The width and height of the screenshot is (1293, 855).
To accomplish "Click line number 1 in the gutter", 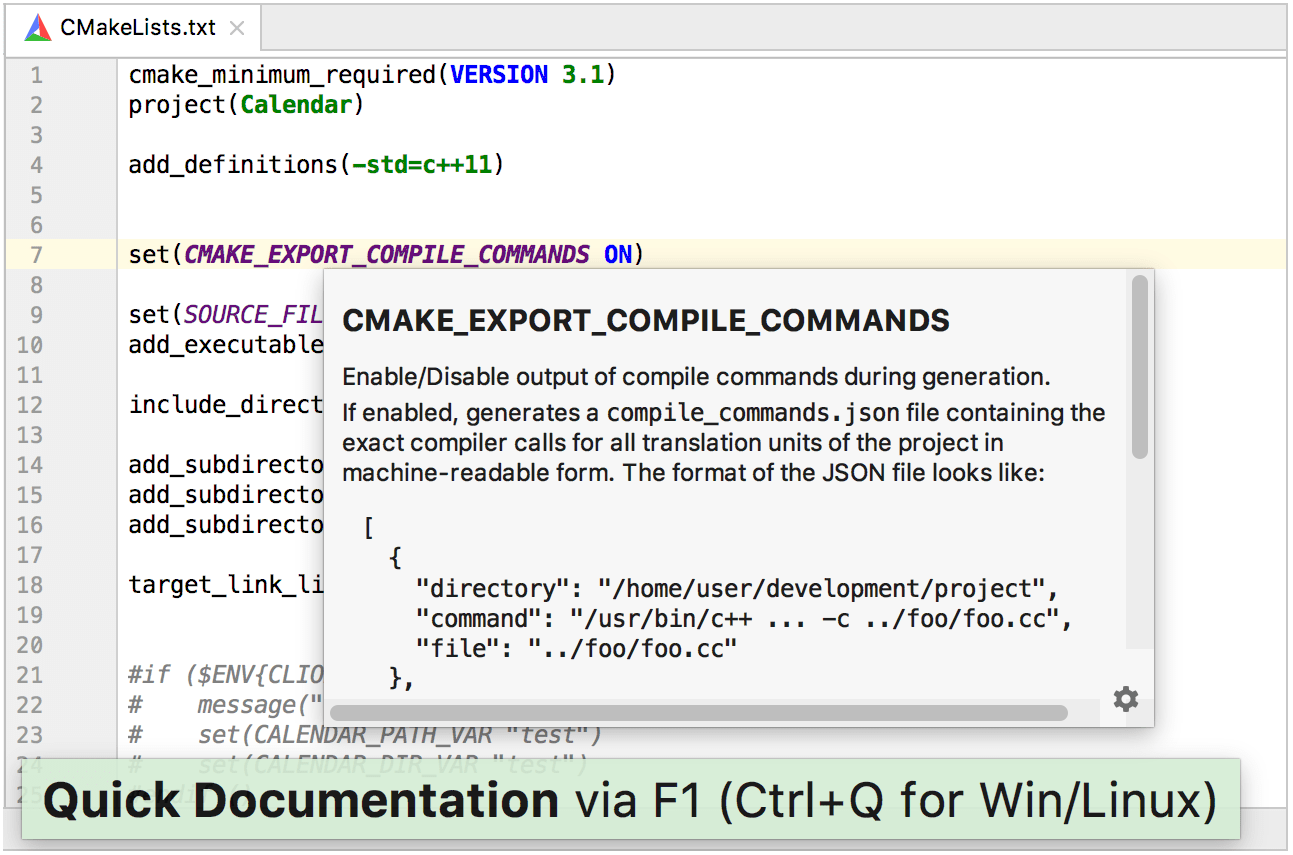I will pos(36,74).
